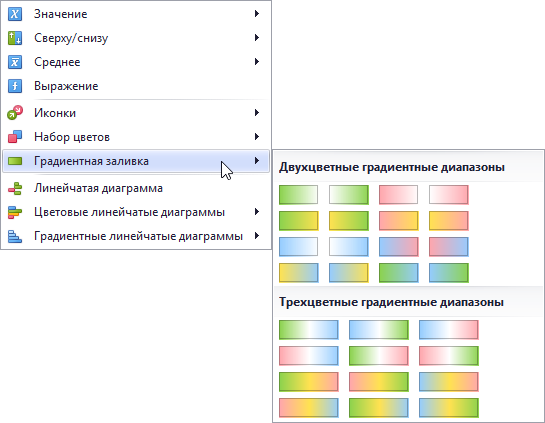
Task: Click the Линейчатая диаграмма icon
Action: tap(15, 188)
